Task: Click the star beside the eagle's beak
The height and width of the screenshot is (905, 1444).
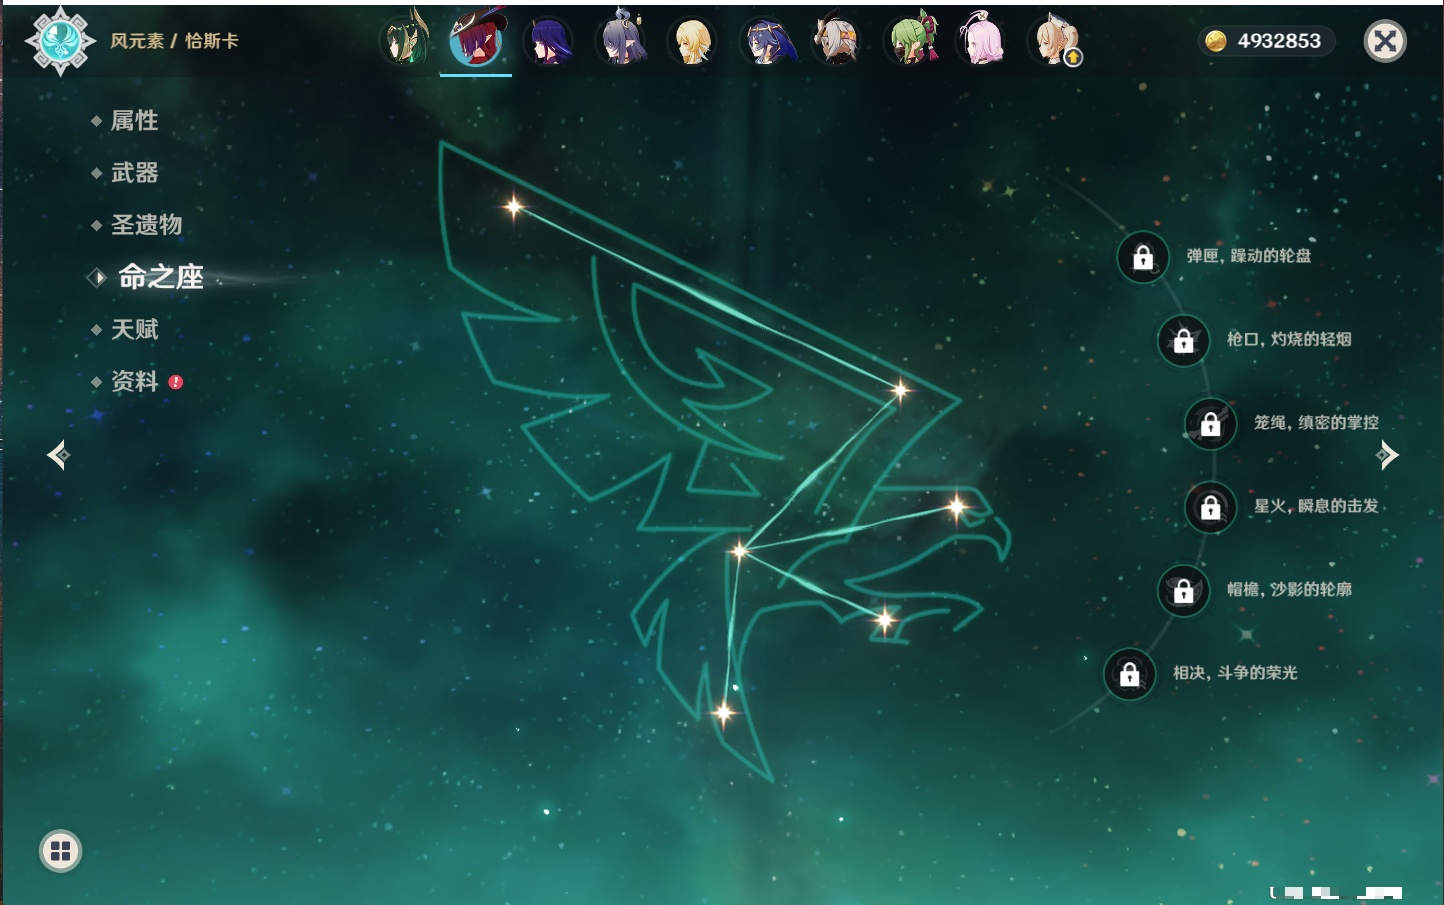Action: (957, 508)
